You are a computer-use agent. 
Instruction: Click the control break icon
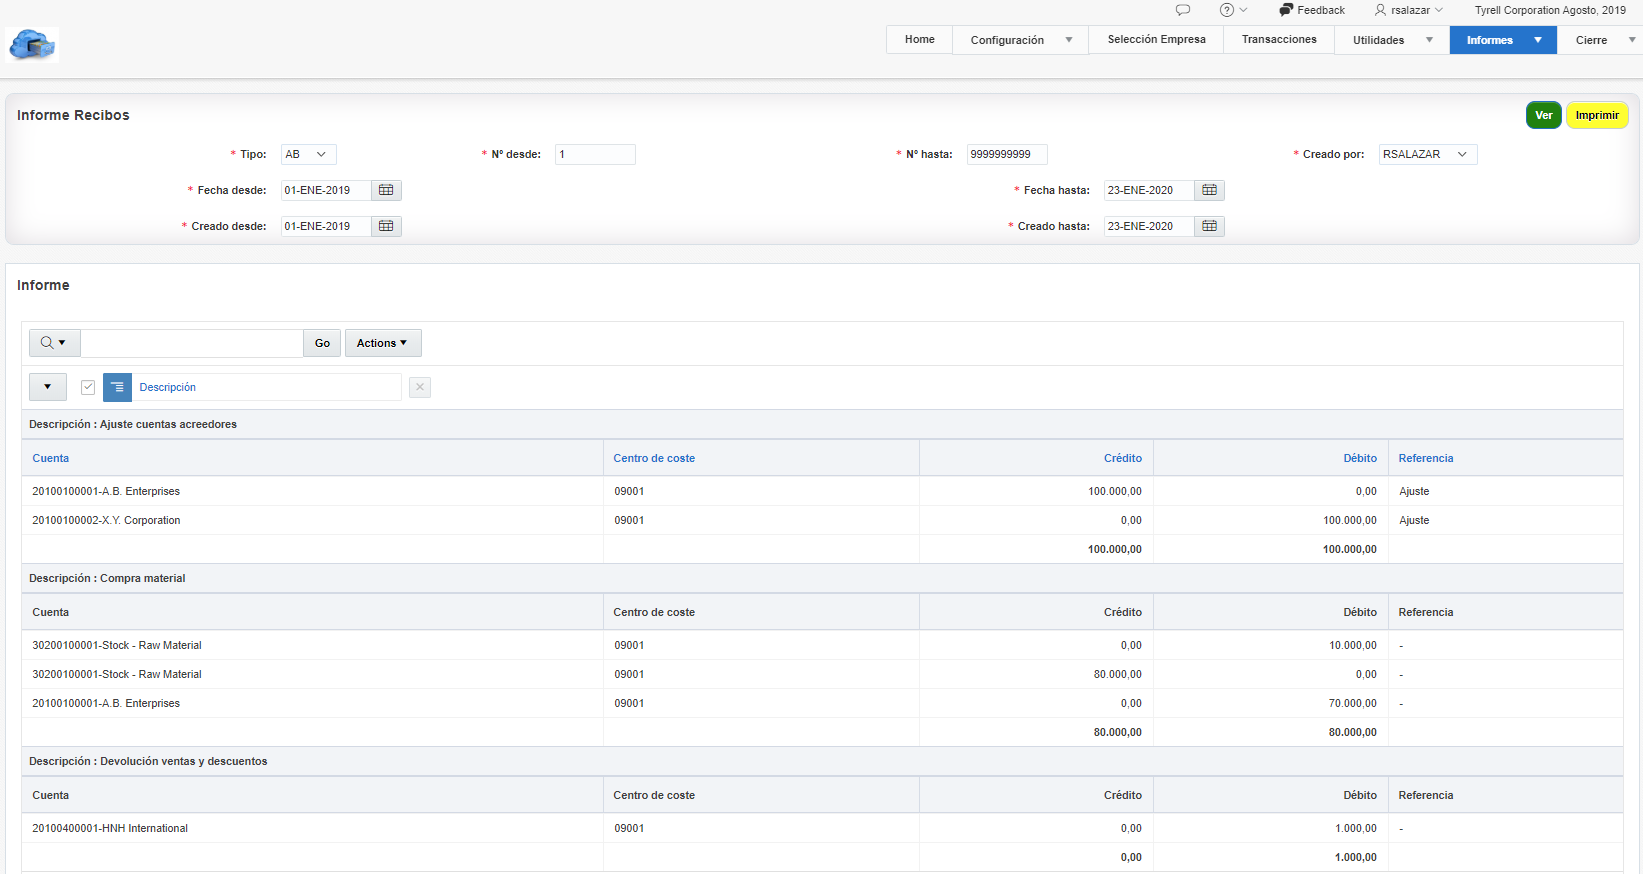click(x=117, y=387)
